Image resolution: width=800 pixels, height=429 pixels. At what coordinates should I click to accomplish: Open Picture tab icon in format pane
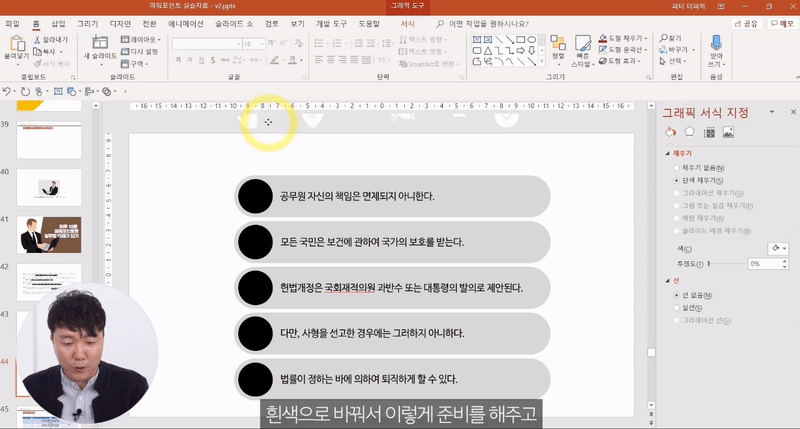click(728, 133)
